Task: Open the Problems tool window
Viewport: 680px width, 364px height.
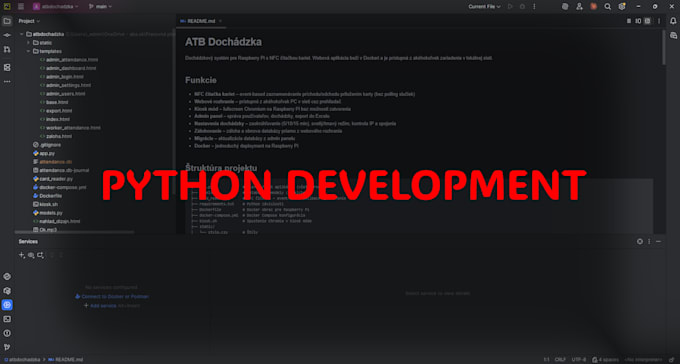Action: coord(7,333)
